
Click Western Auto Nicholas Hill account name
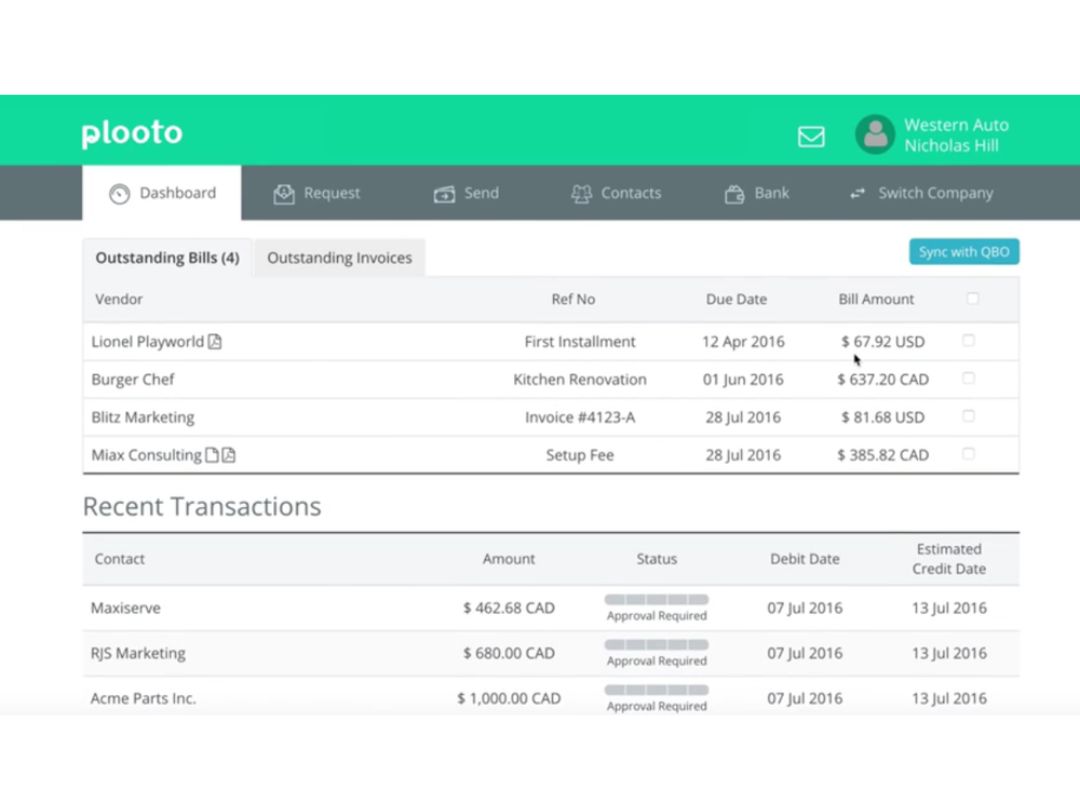tap(956, 135)
